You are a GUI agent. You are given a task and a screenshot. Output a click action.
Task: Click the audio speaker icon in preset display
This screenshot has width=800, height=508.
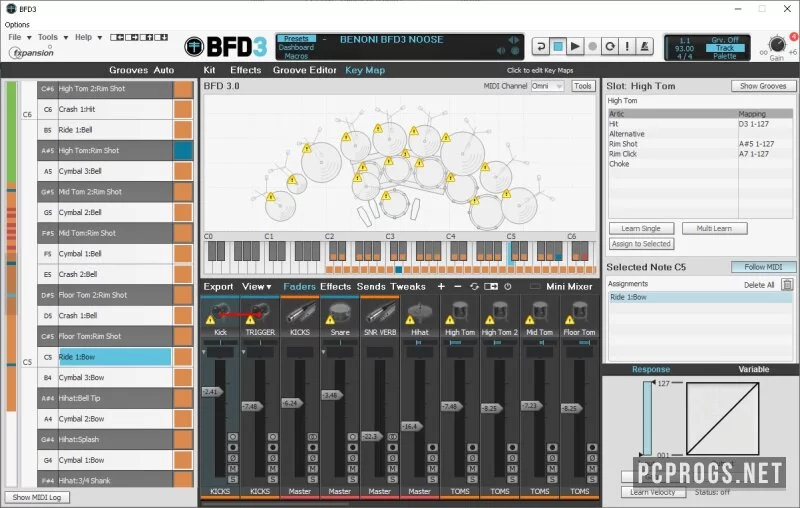click(x=501, y=51)
